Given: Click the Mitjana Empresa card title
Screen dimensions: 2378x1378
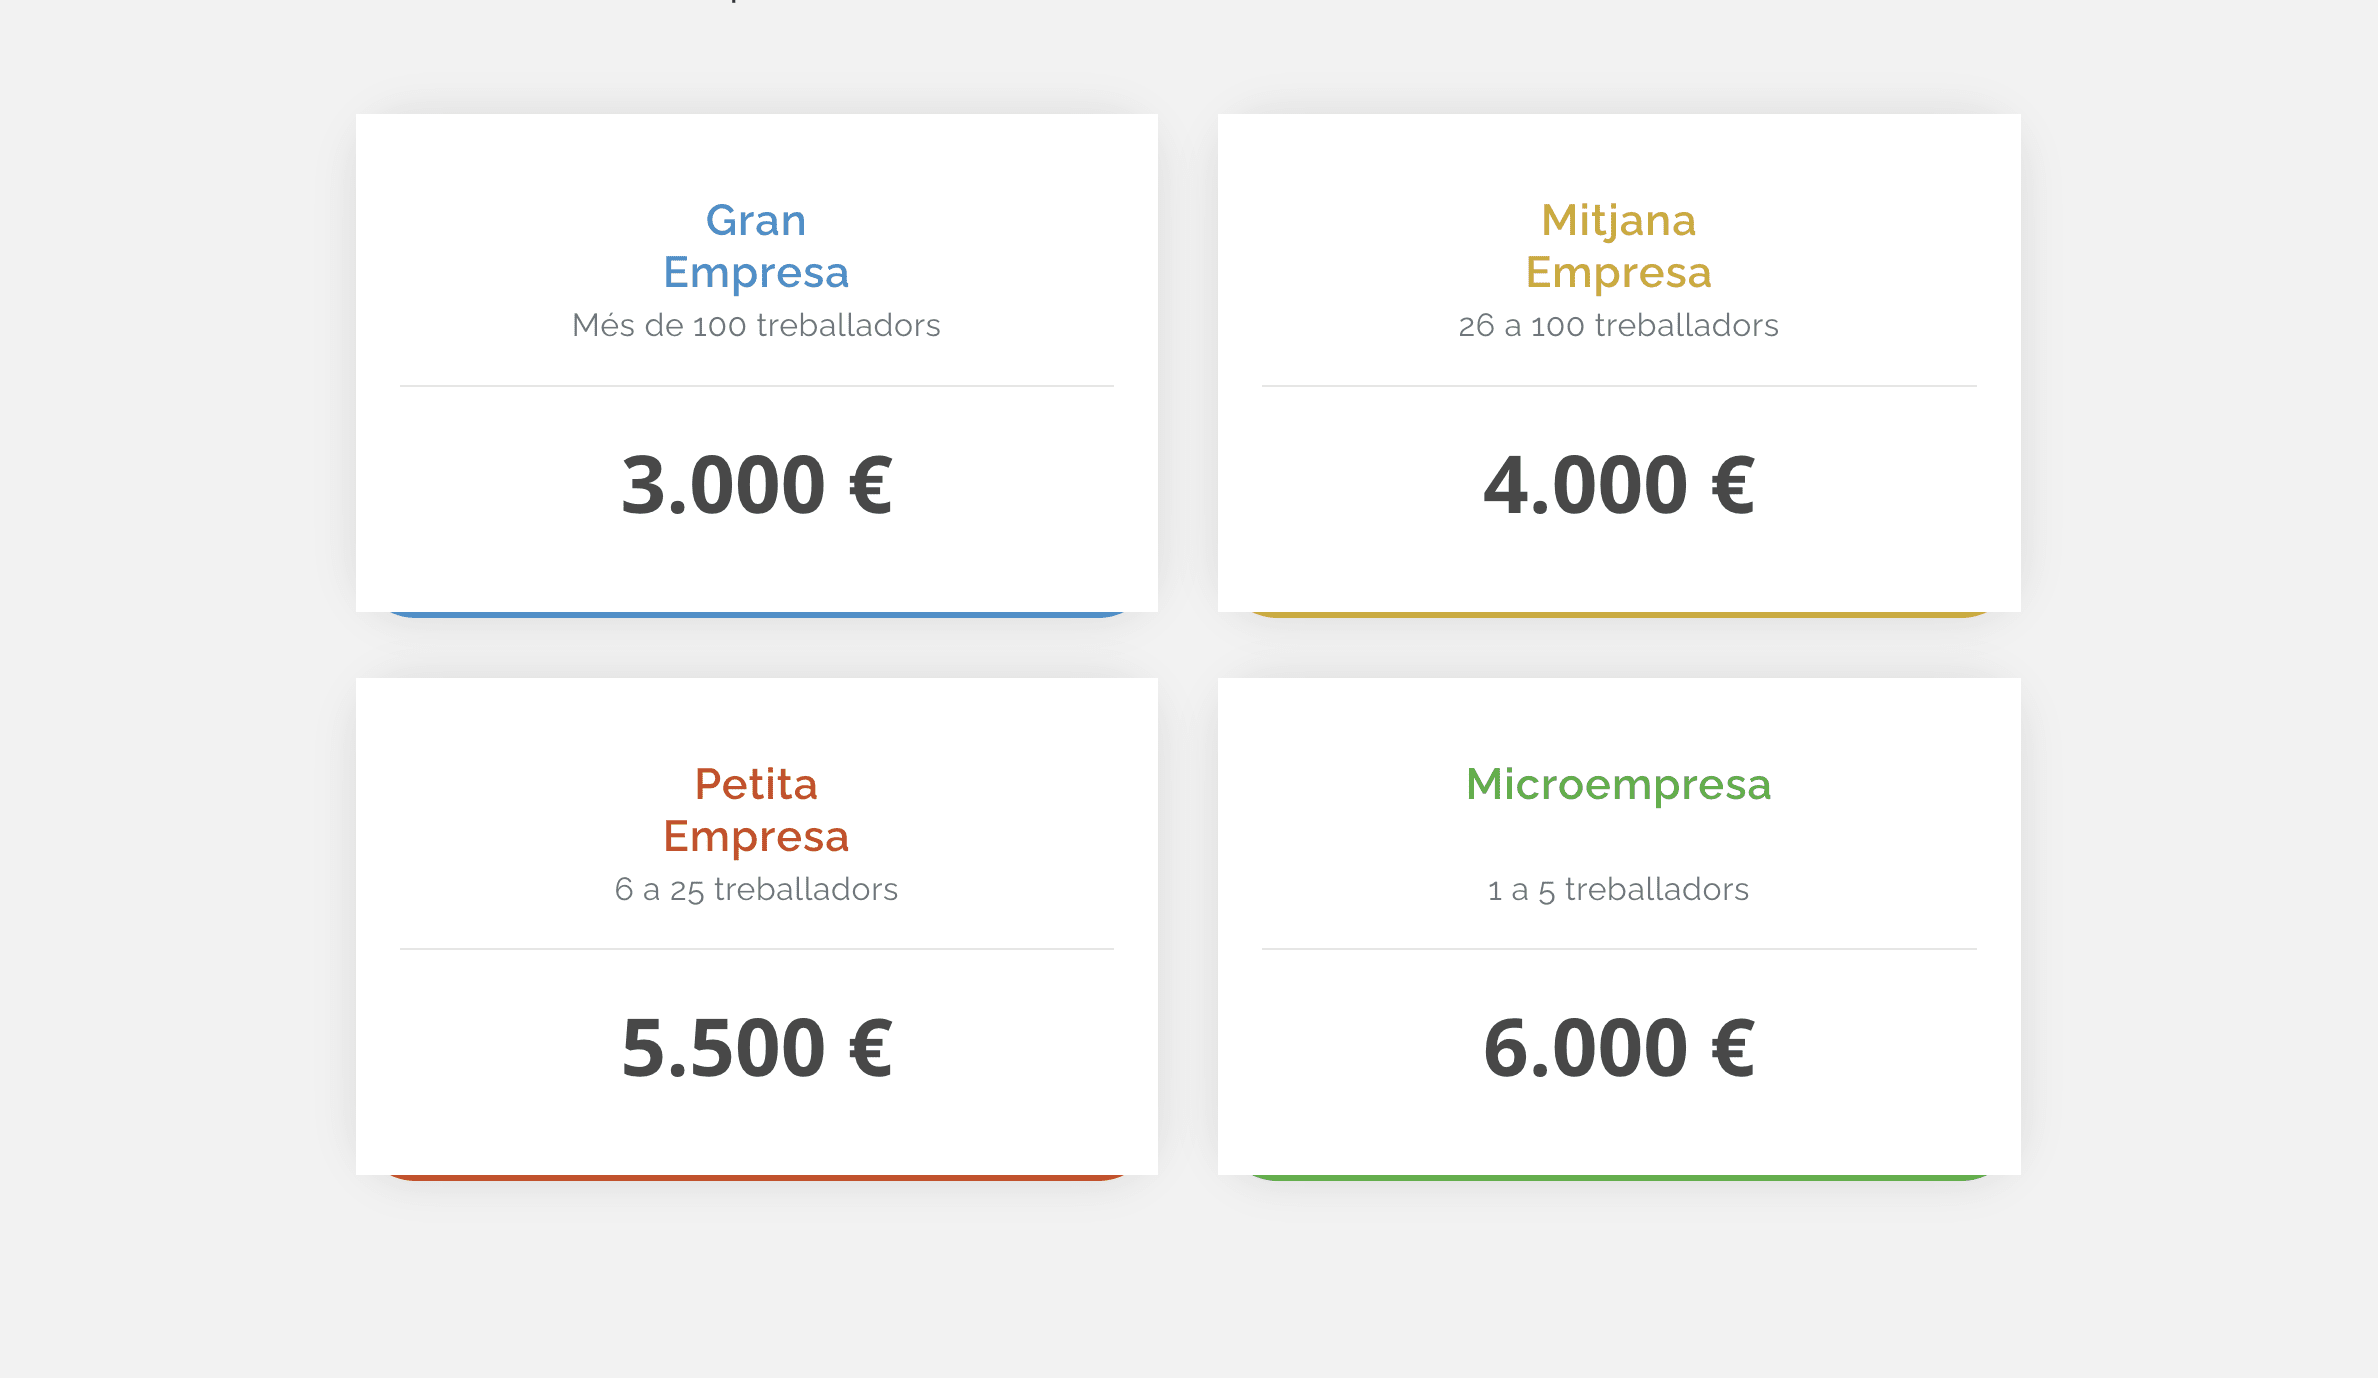Looking at the screenshot, I should [x=1618, y=246].
